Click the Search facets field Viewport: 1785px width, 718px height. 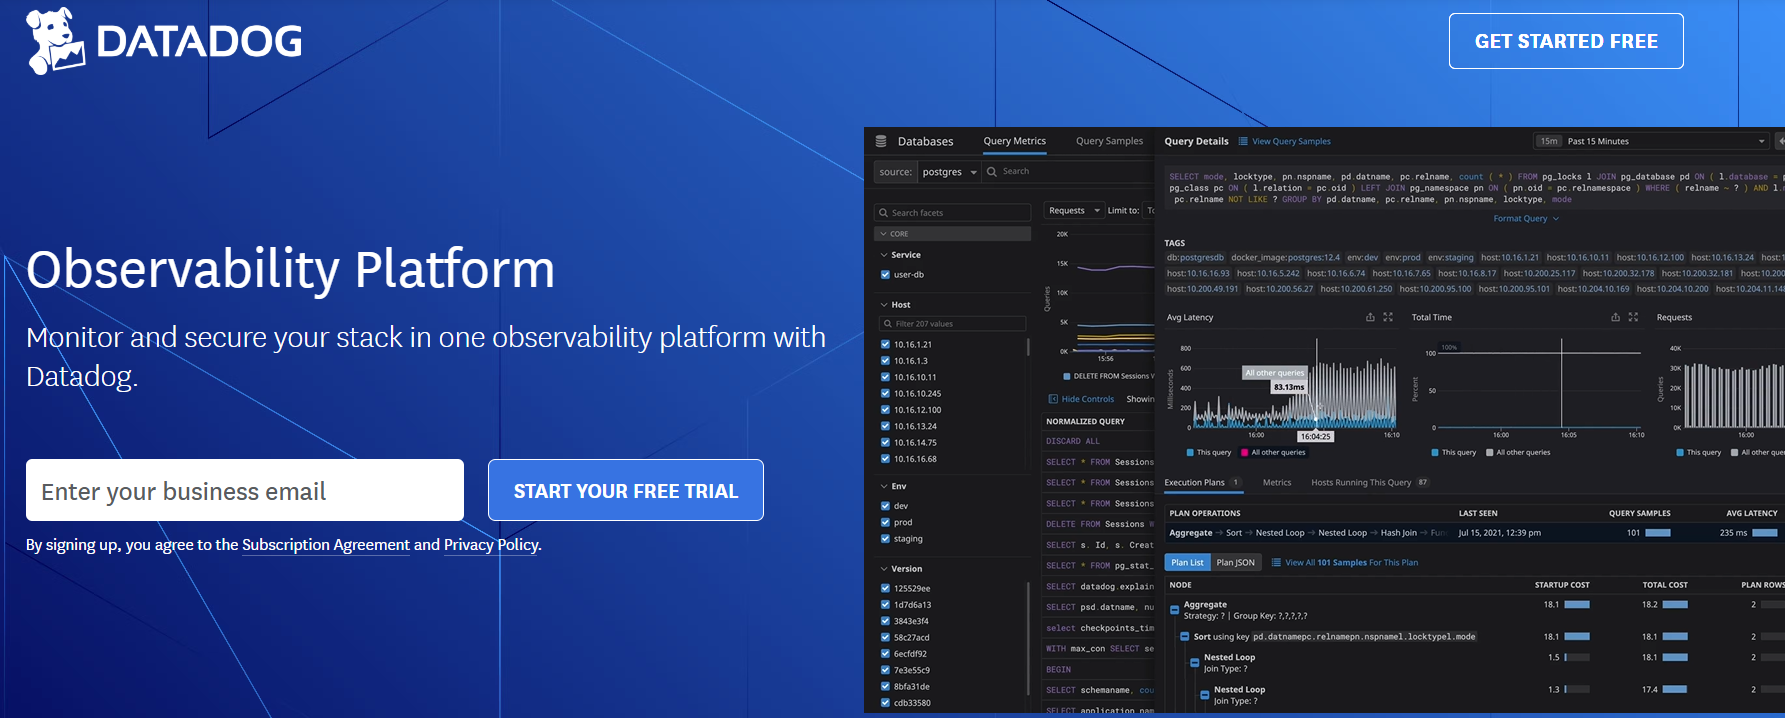(x=953, y=213)
